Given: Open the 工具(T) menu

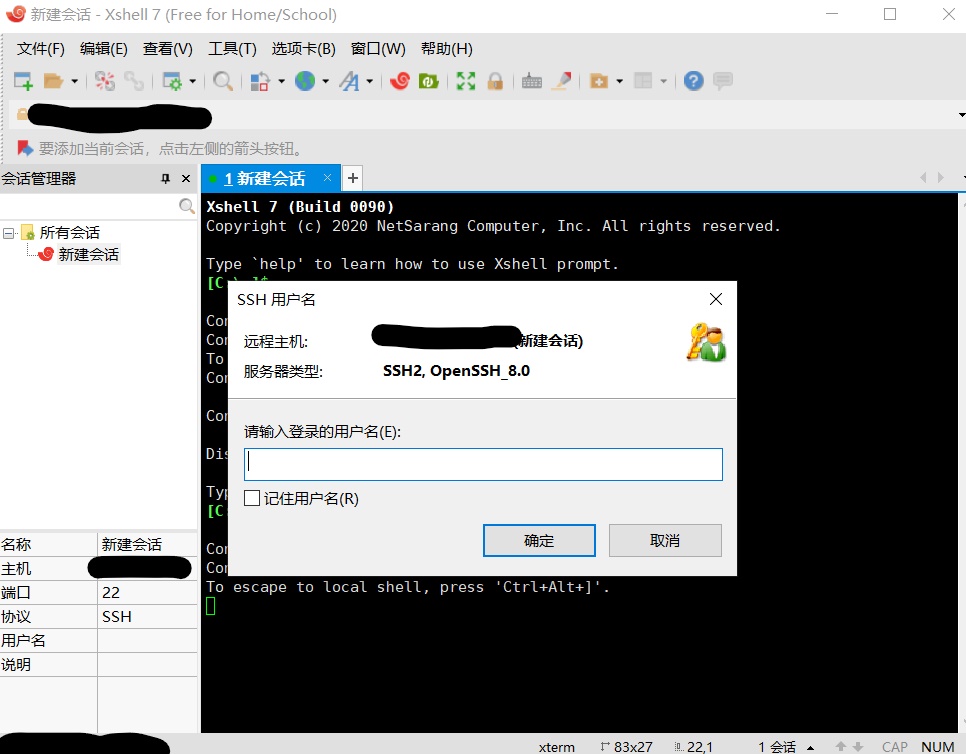Looking at the screenshot, I should click(x=232, y=49).
